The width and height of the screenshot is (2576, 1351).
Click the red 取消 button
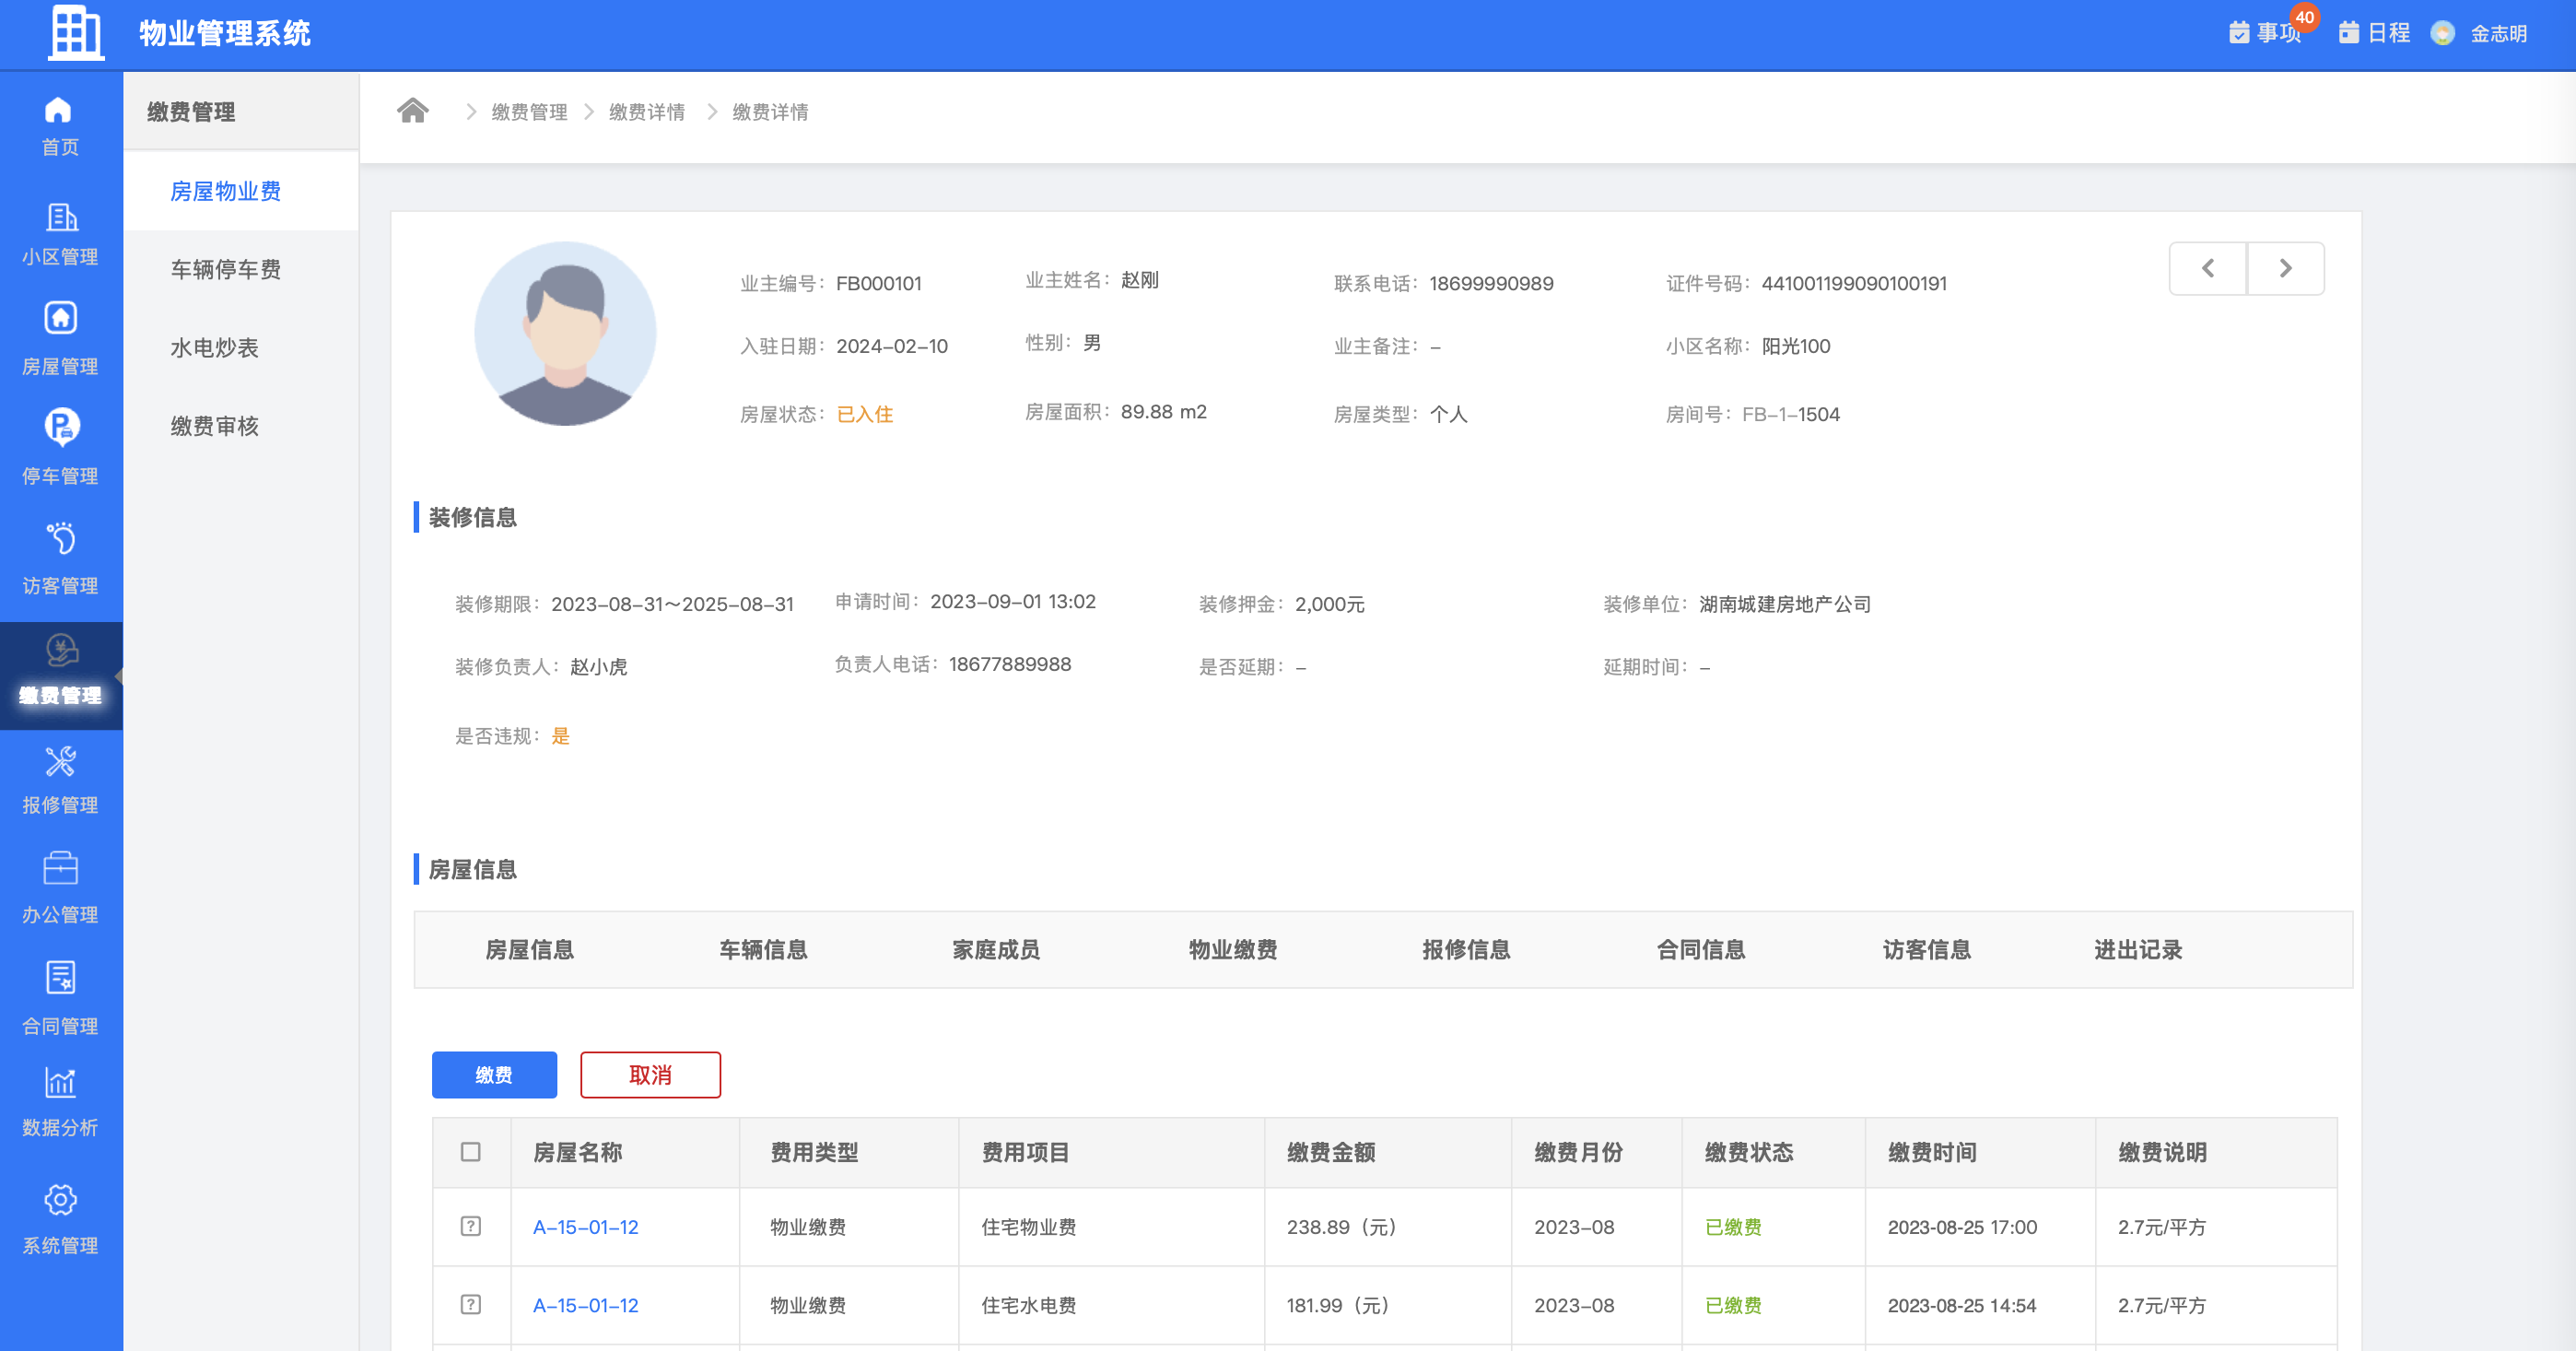tap(650, 1075)
